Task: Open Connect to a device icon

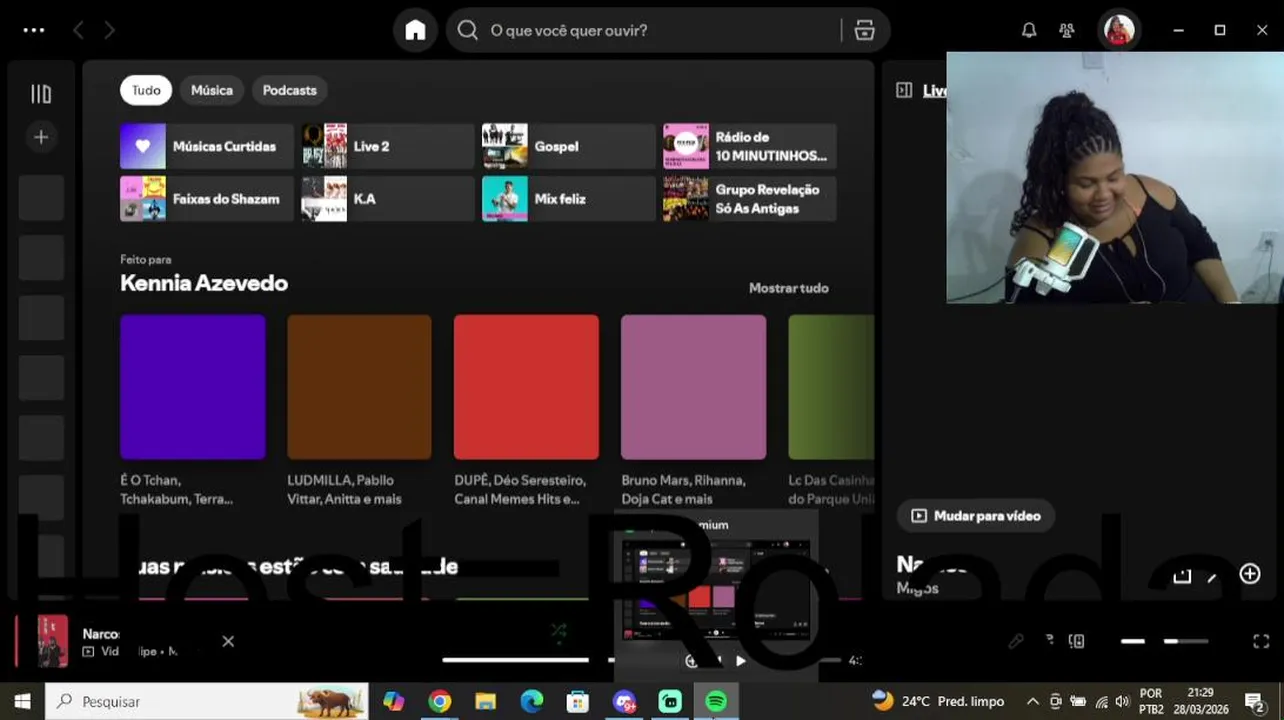Action: (x=1077, y=641)
